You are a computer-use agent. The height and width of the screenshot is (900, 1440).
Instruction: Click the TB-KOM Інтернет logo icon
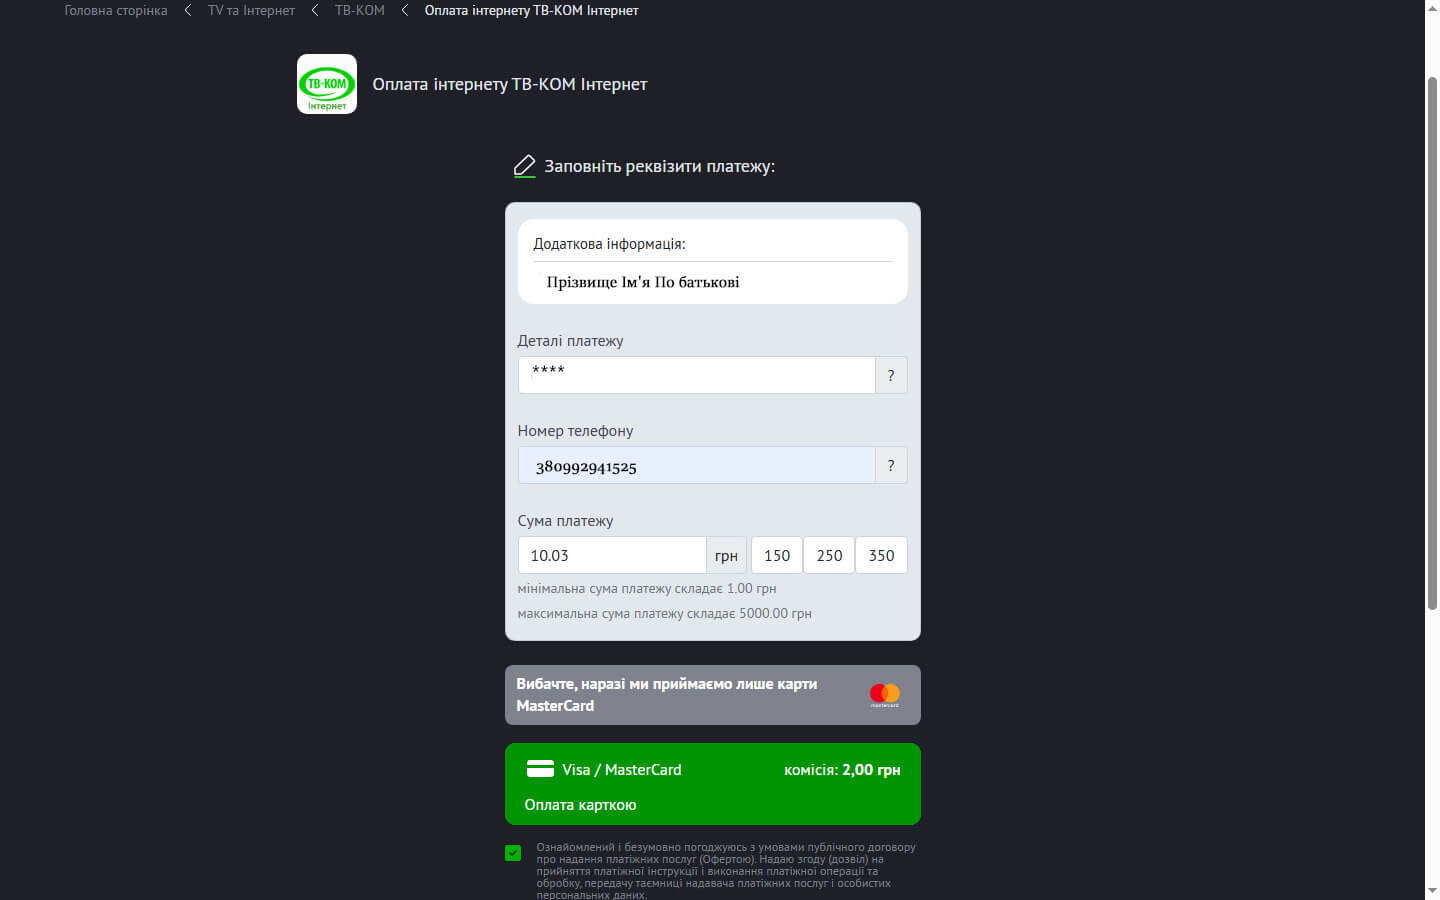pos(327,84)
